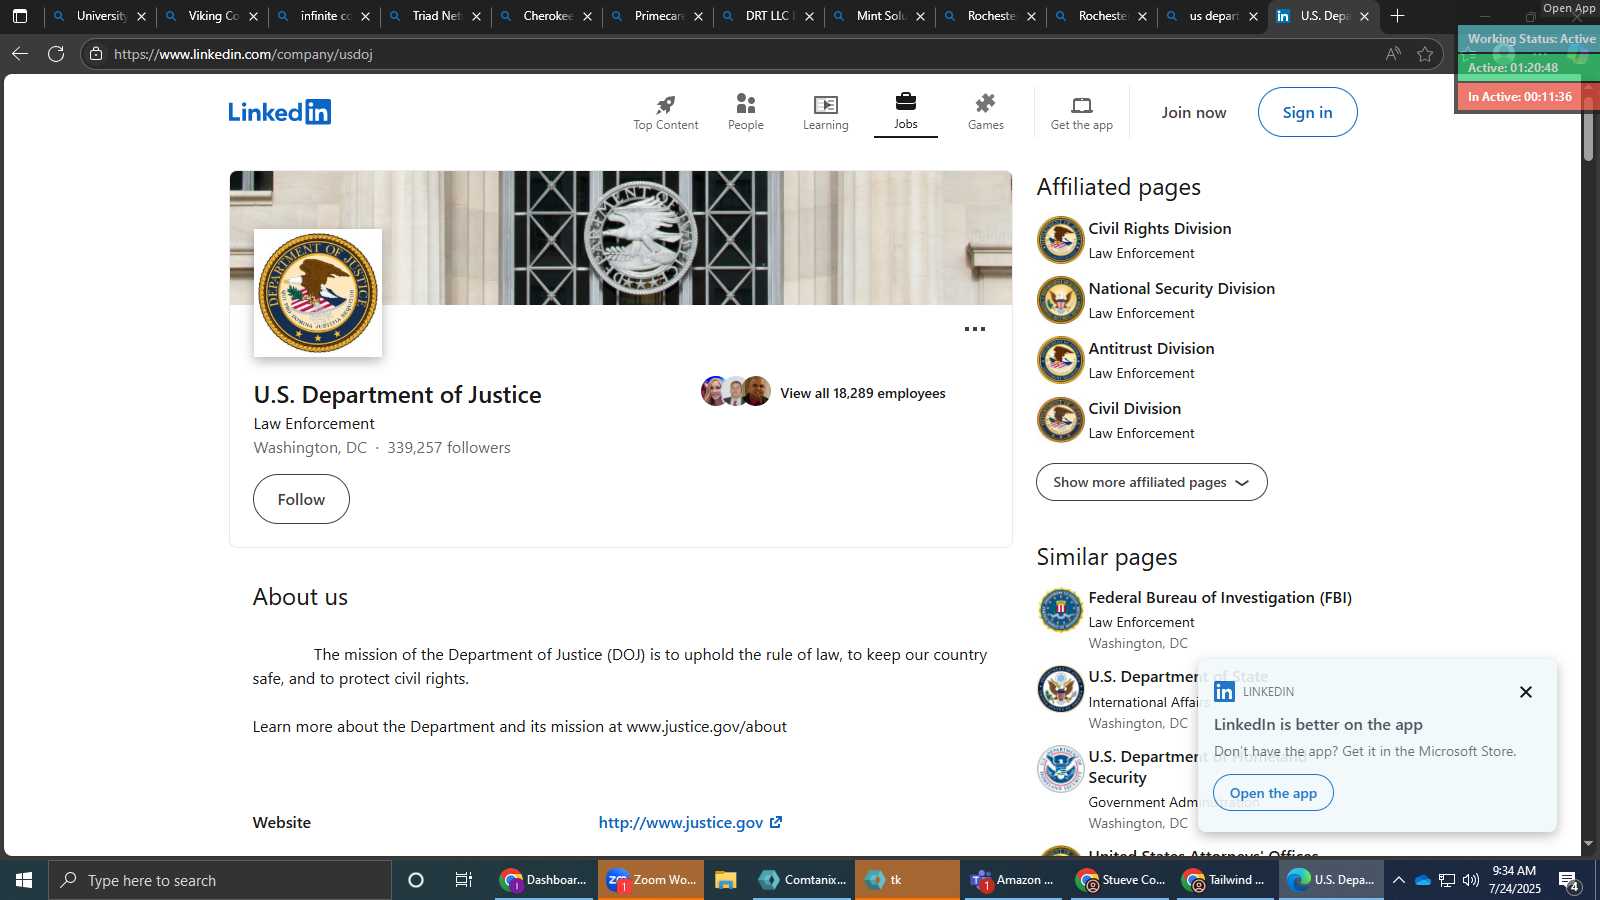This screenshot has width=1600, height=900.
Task: Open the National Security Division page
Action: click(1181, 289)
